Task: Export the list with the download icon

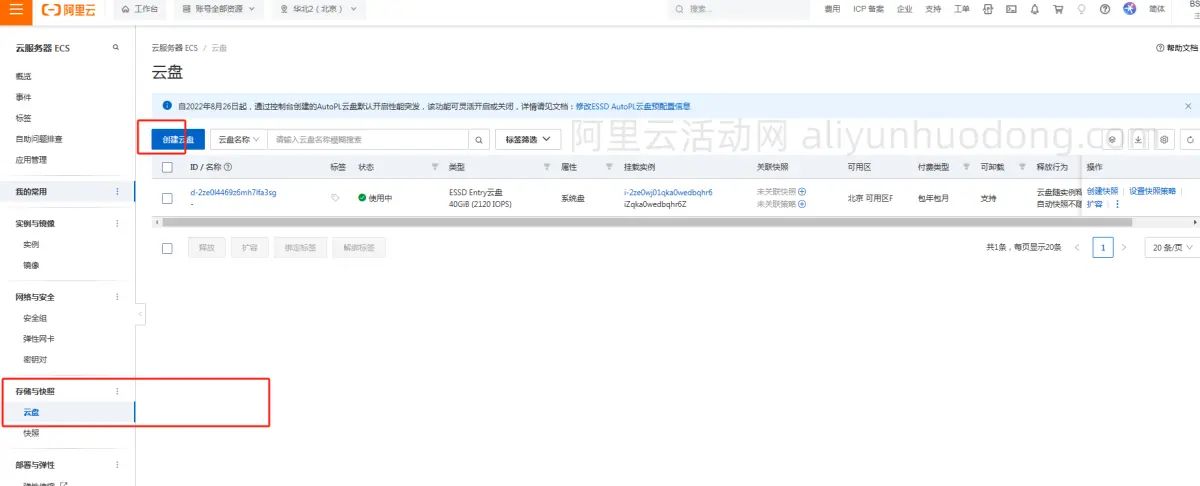Action: (1138, 140)
